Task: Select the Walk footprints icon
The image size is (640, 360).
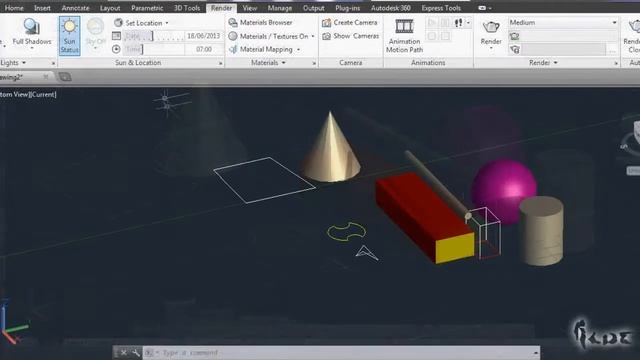Action: (458, 23)
